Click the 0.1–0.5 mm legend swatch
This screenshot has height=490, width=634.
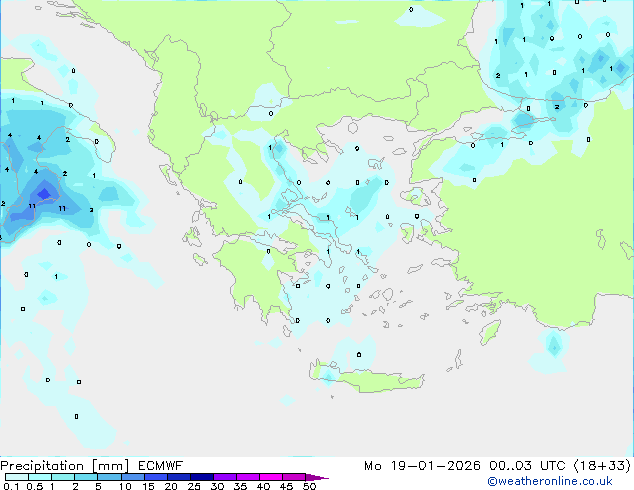17,477
